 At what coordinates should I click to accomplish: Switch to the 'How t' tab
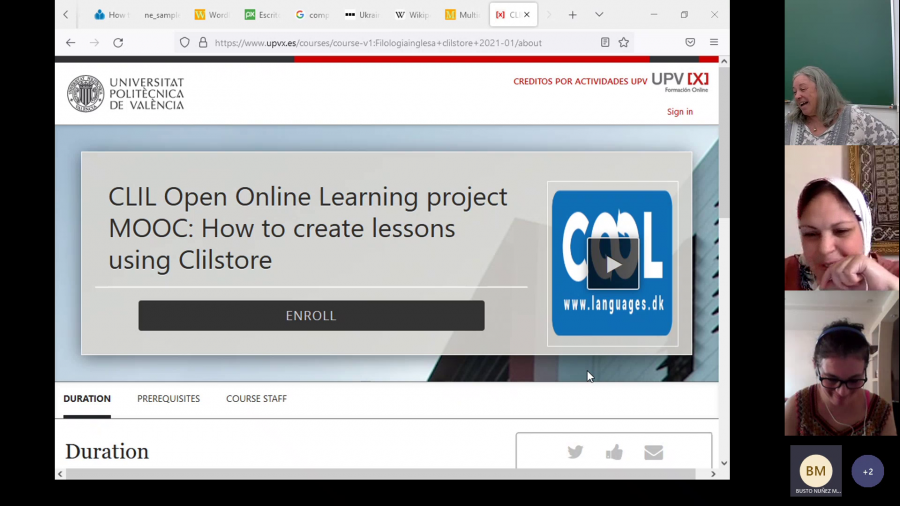pos(110,15)
